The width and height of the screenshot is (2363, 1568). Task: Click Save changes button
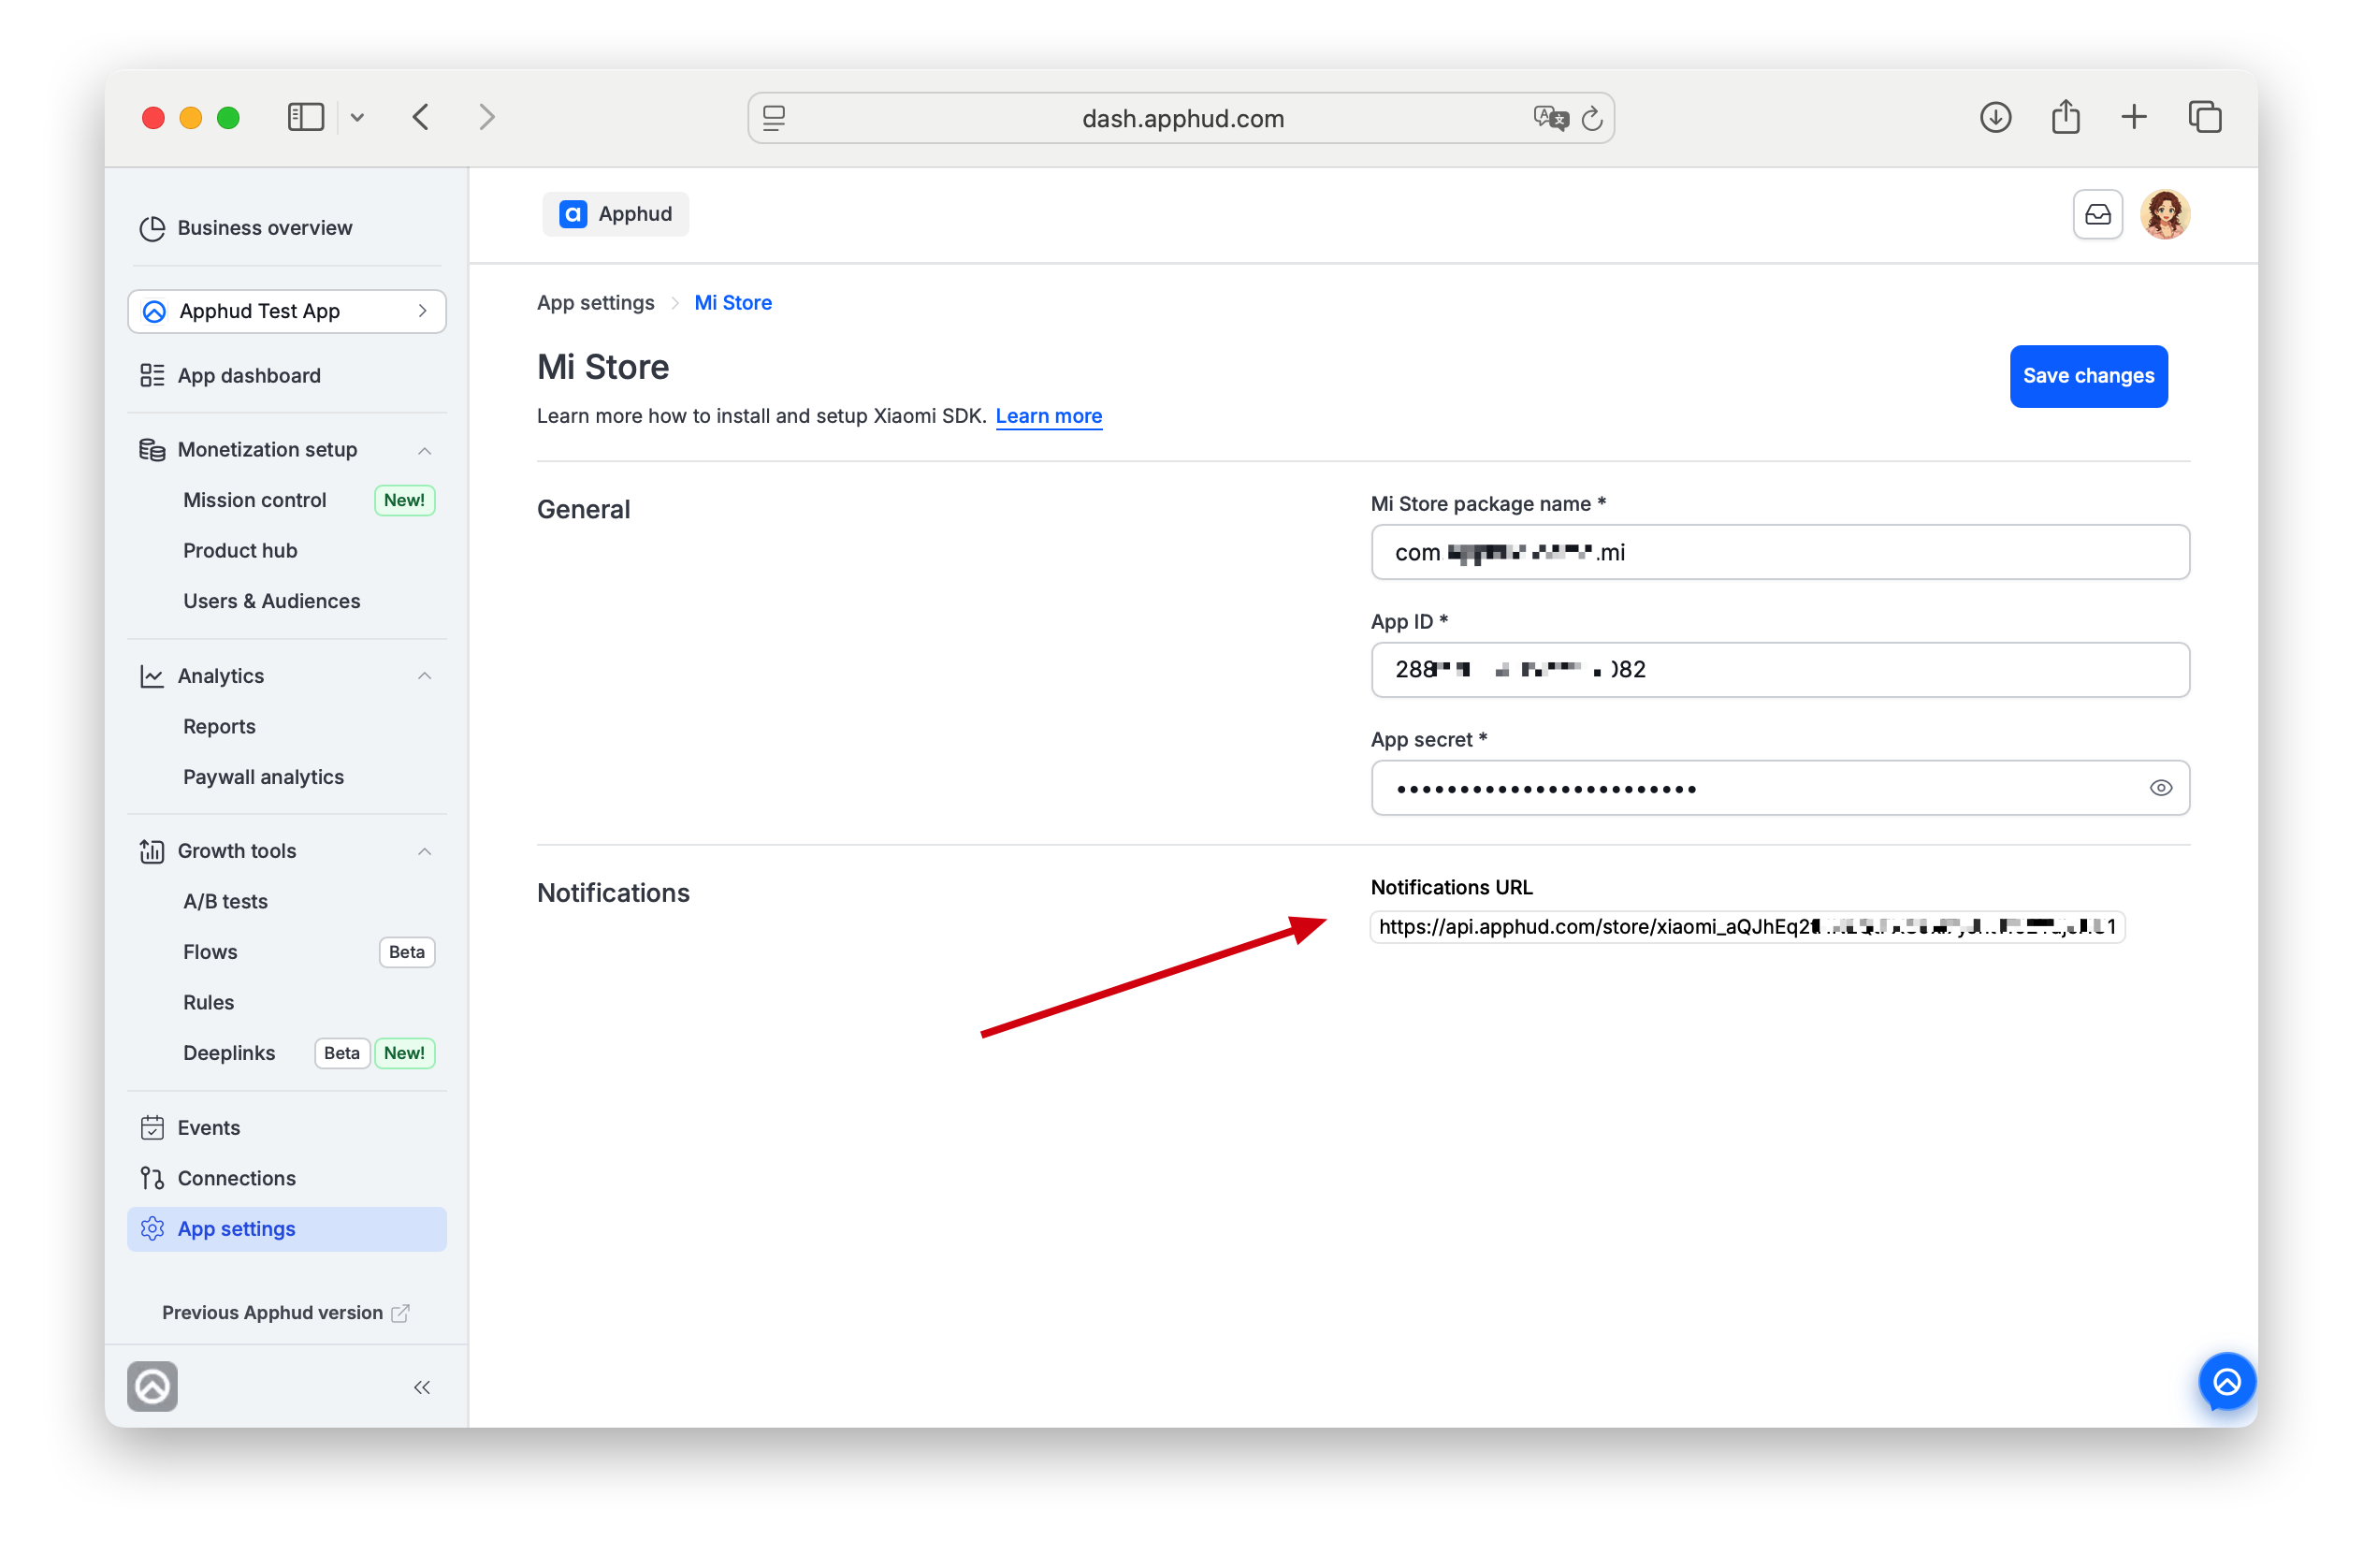(2088, 376)
